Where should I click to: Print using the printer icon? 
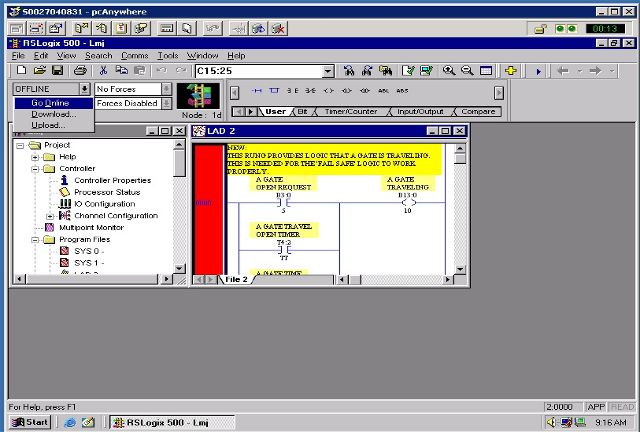click(80, 71)
